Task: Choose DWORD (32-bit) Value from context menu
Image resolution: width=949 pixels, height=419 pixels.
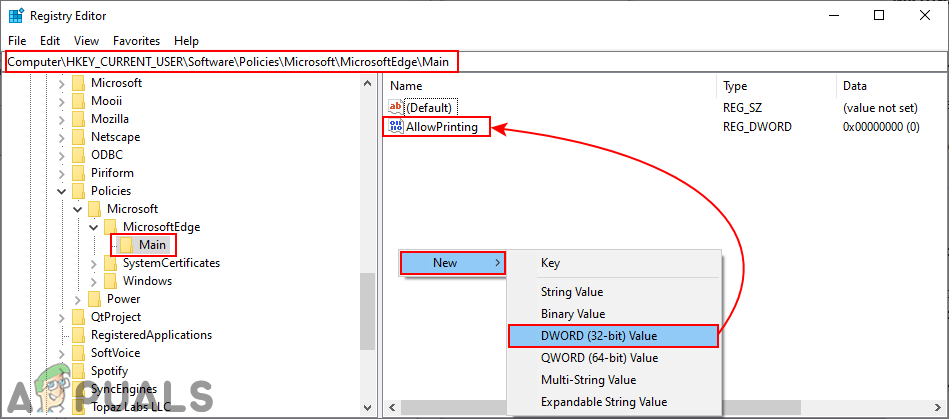Action: tap(612, 336)
